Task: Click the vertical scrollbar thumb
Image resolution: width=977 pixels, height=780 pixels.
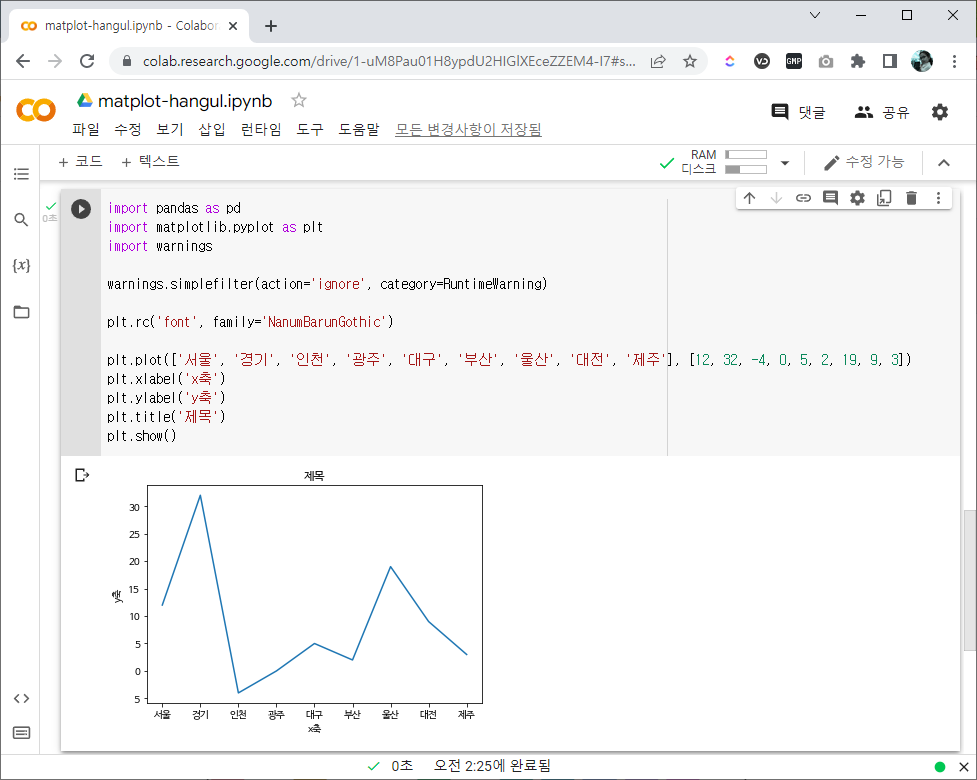Action: pos(970,580)
